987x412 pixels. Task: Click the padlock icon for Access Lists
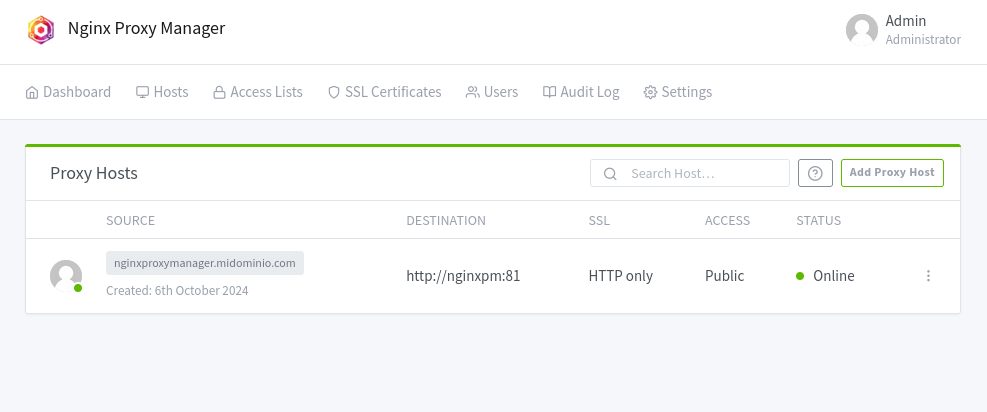click(219, 92)
